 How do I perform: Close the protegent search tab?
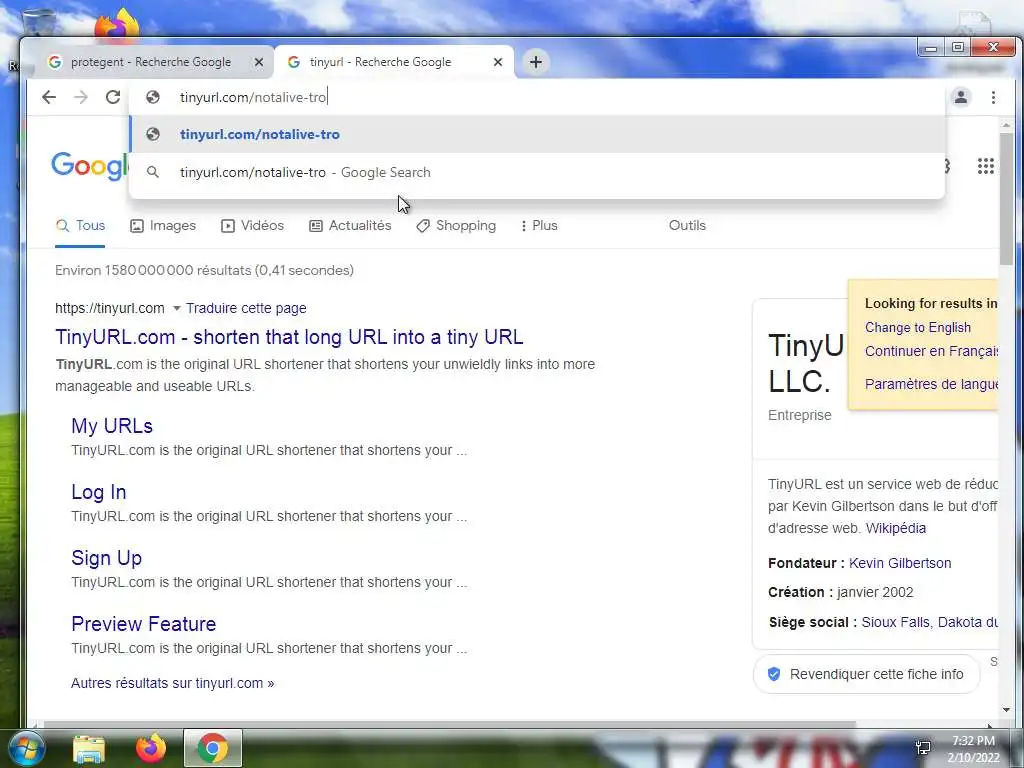click(x=259, y=62)
